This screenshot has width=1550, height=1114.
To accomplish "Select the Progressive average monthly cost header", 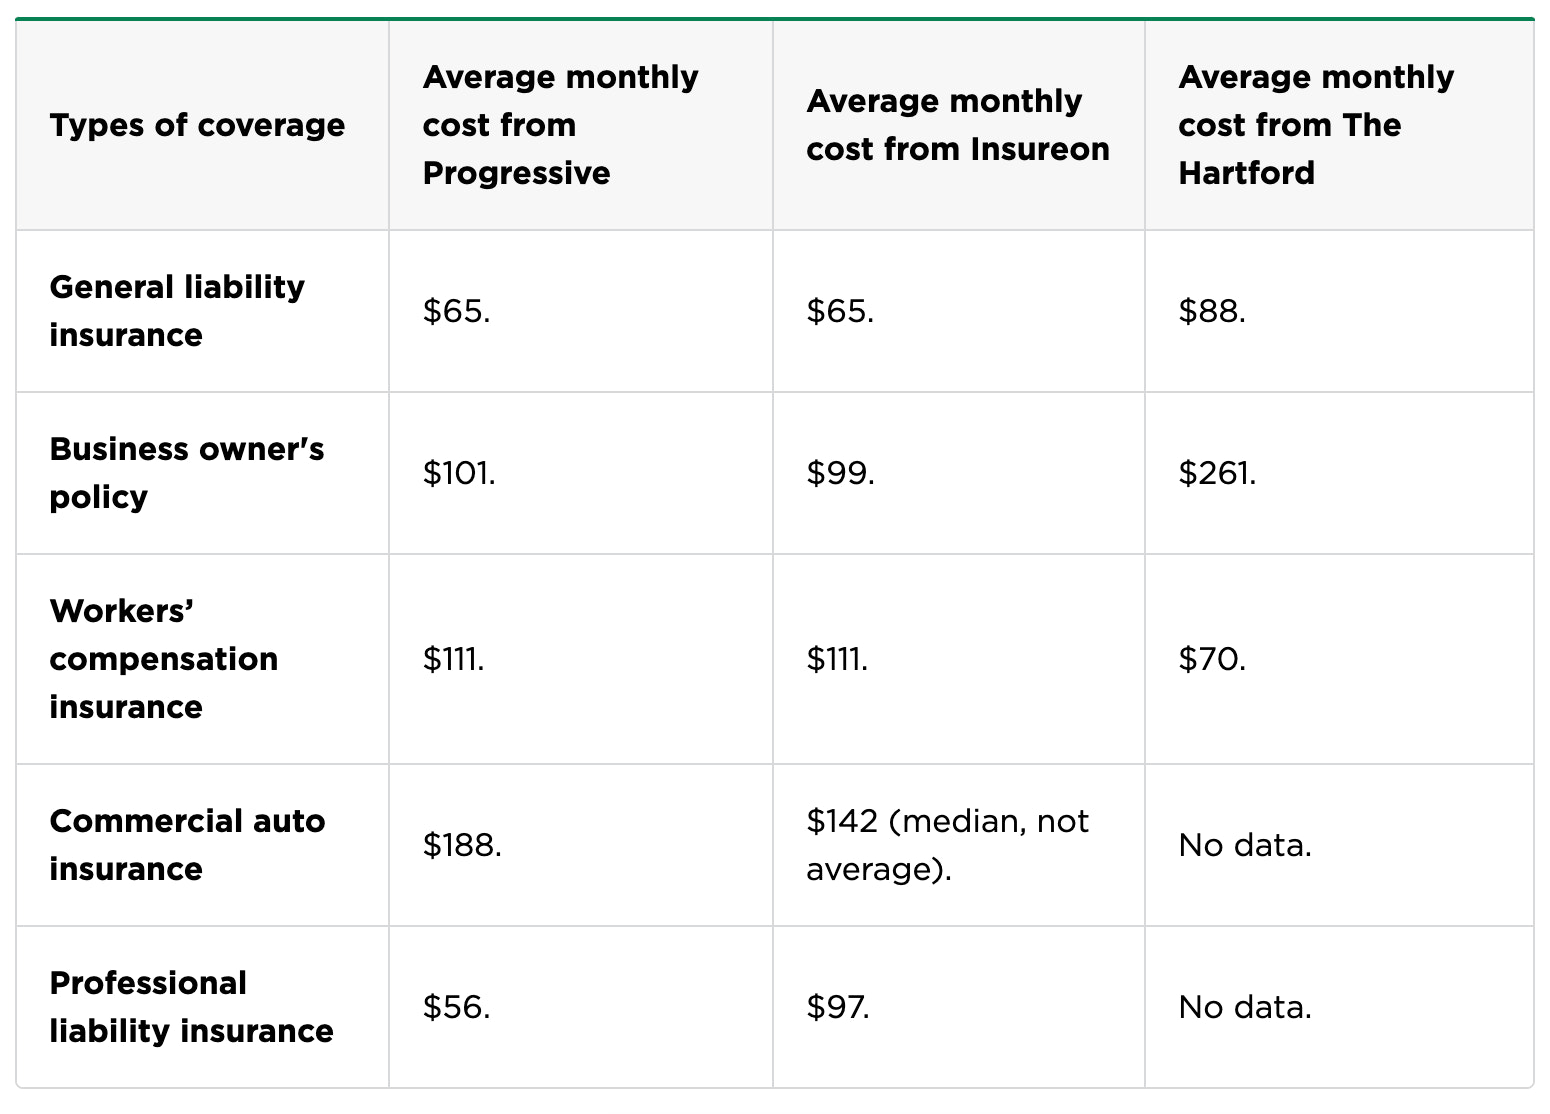I will pos(560,125).
